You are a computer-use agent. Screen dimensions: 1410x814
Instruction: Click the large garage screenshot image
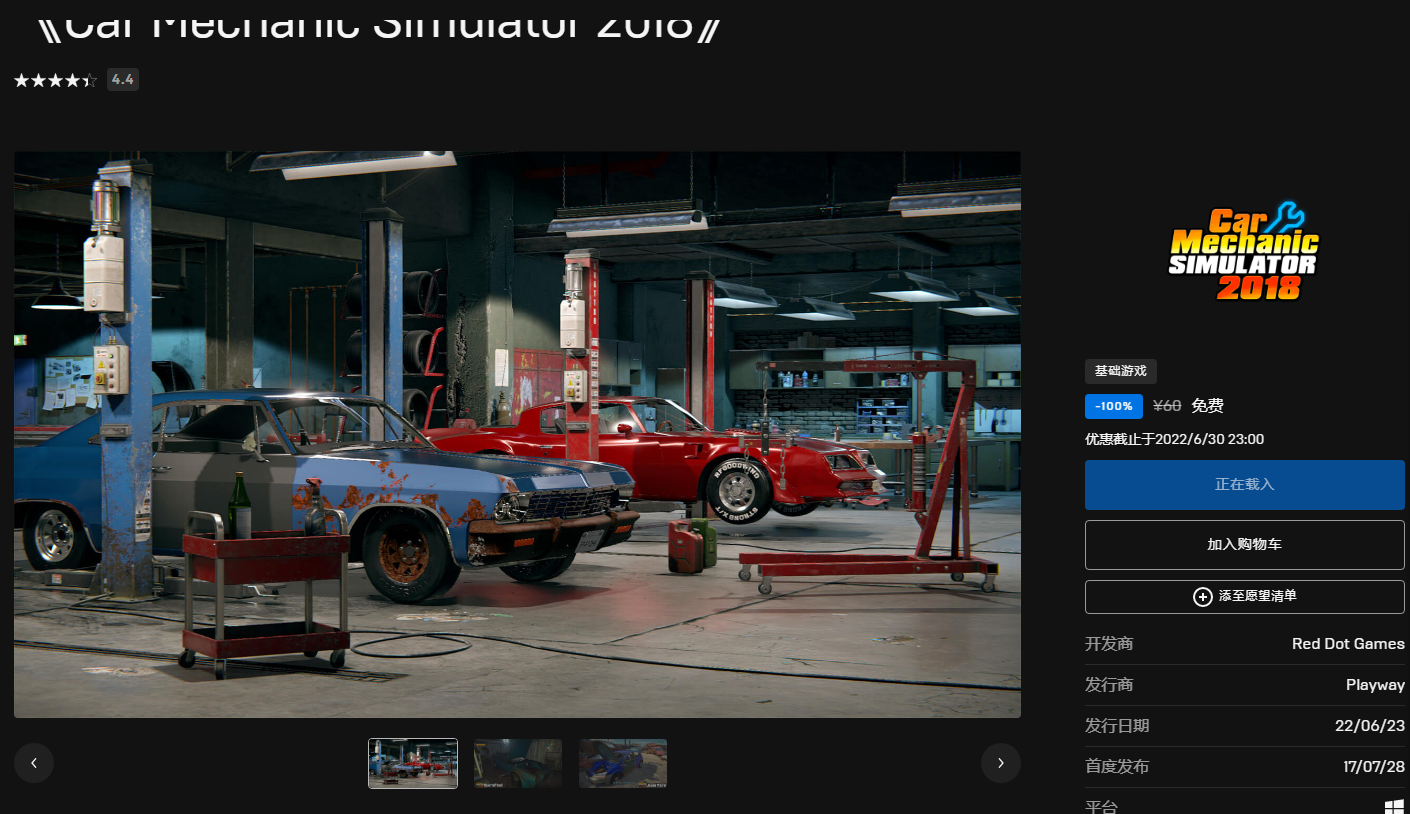[x=517, y=434]
